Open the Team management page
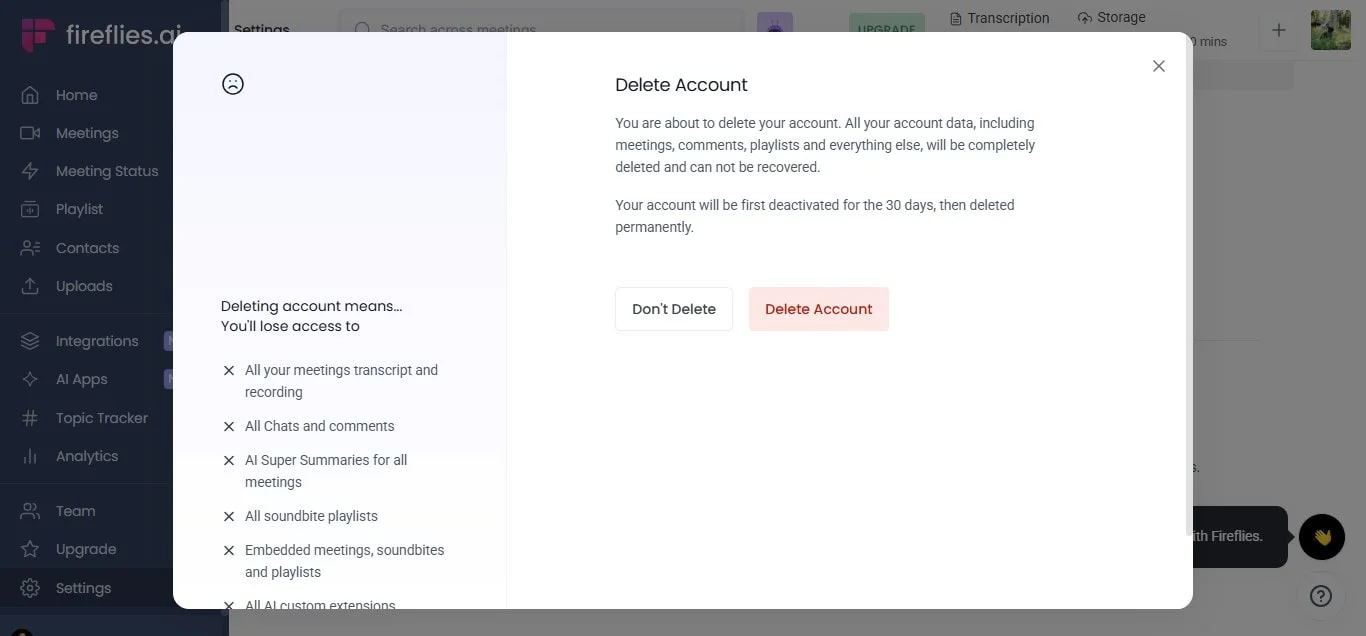 pyautogui.click(x=73, y=510)
